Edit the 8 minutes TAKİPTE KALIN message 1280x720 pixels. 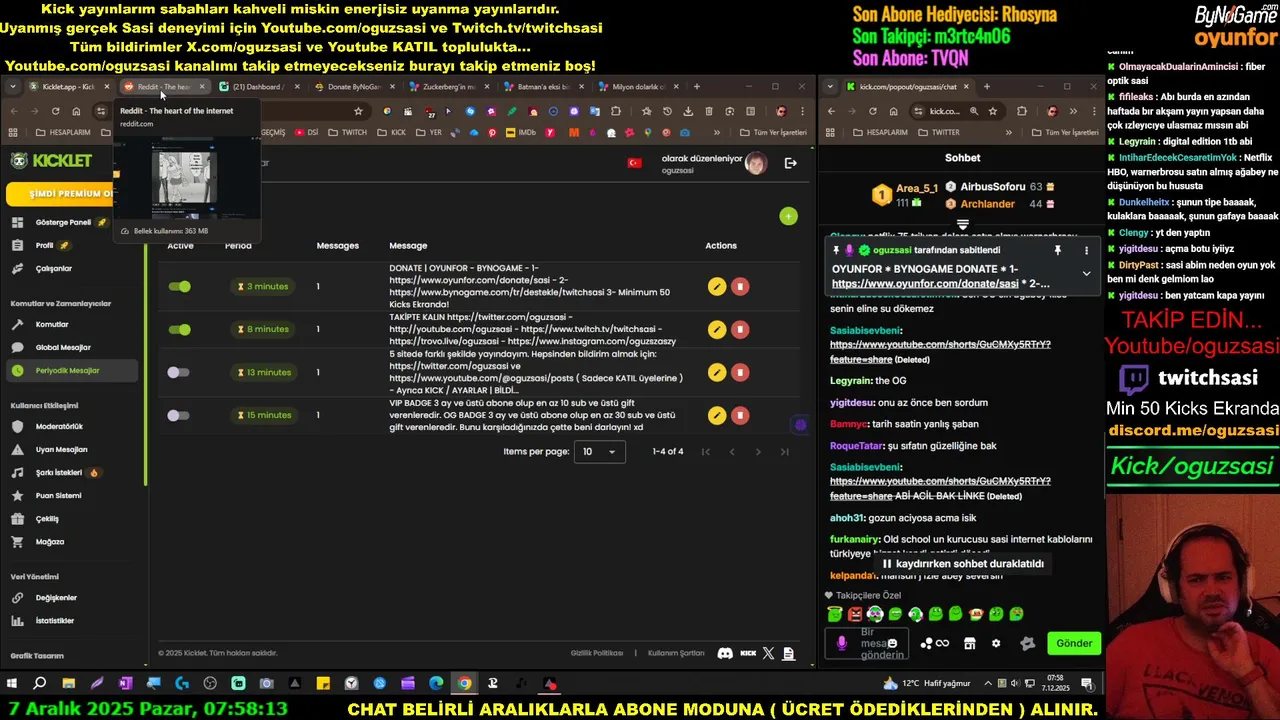(716, 329)
